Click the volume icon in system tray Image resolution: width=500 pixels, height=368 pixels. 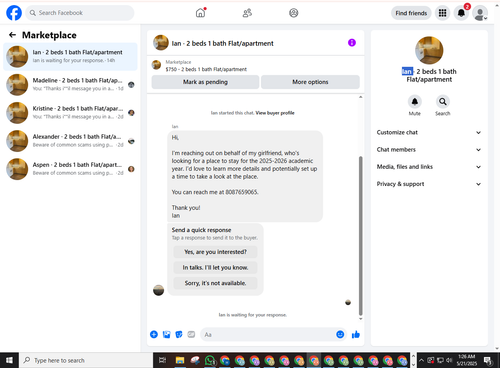[450, 360]
